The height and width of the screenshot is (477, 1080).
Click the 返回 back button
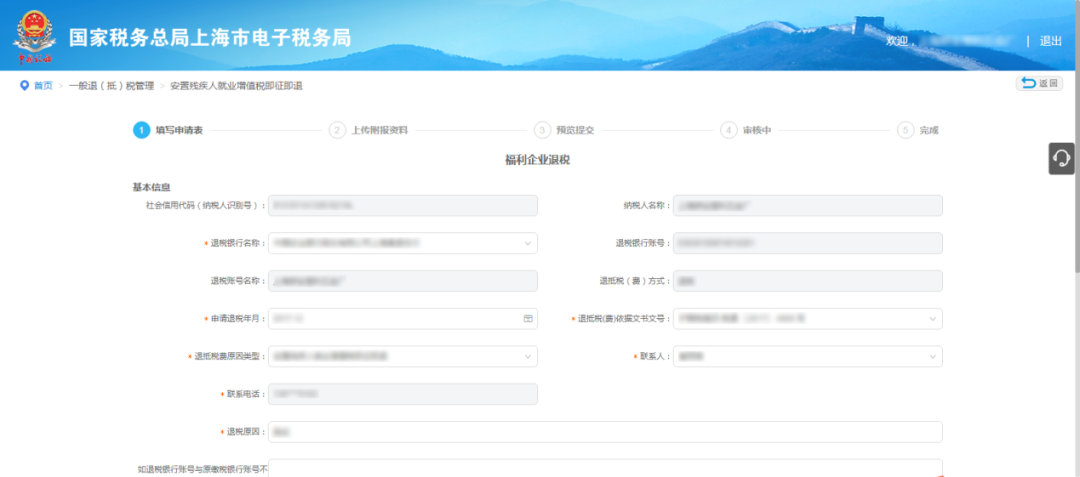(1039, 83)
